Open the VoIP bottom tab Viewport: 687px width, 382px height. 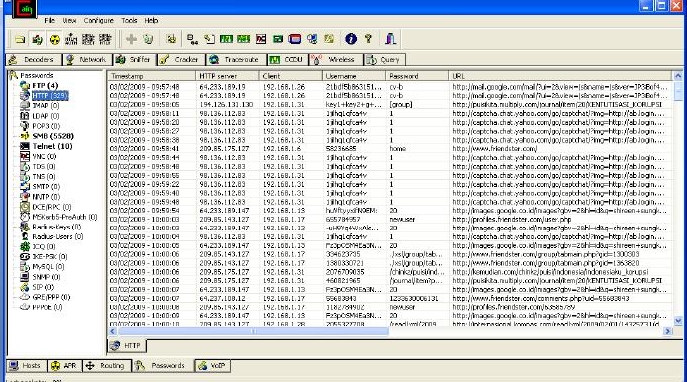point(212,366)
